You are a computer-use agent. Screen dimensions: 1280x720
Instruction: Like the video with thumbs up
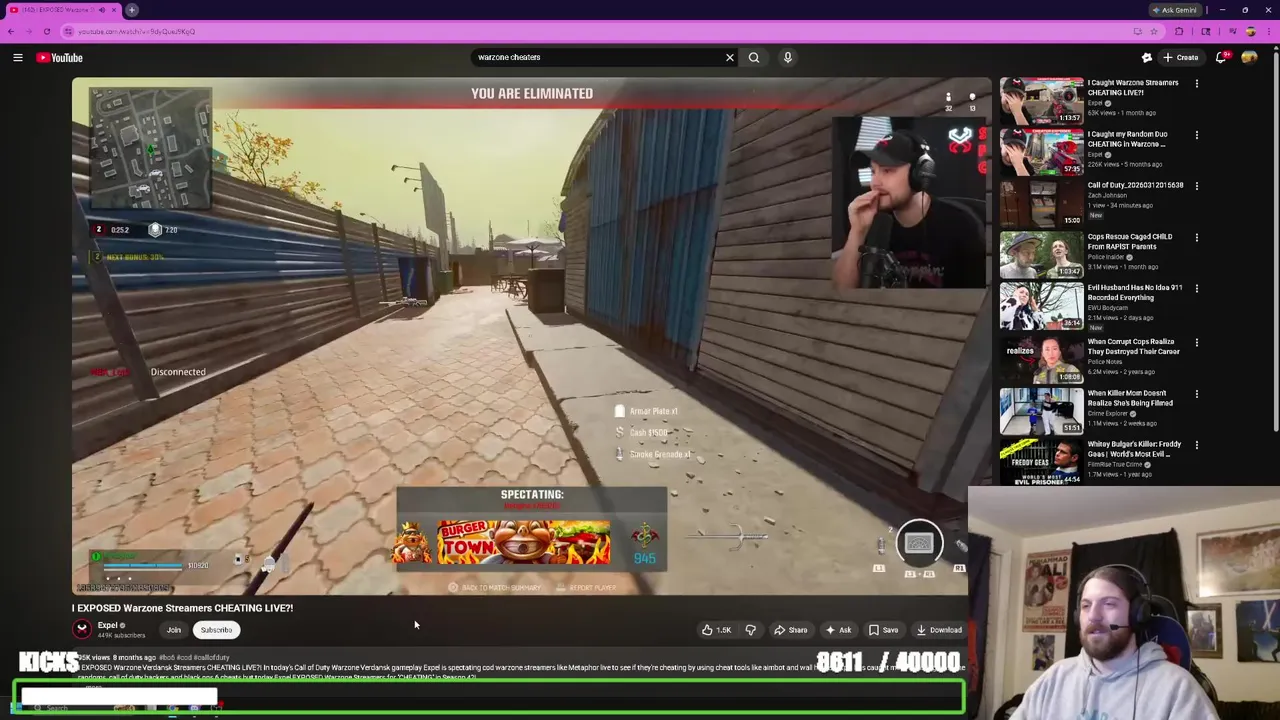coord(716,630)
